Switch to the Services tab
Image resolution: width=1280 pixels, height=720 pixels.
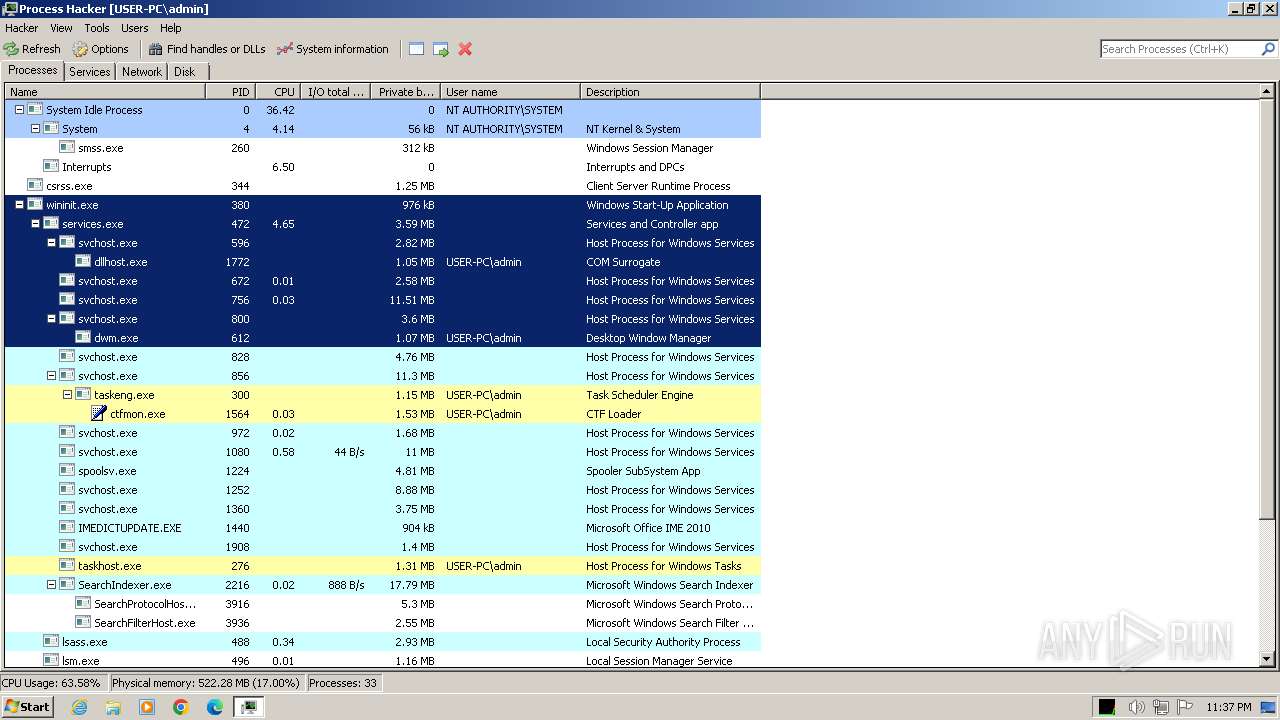coord(90,72)
